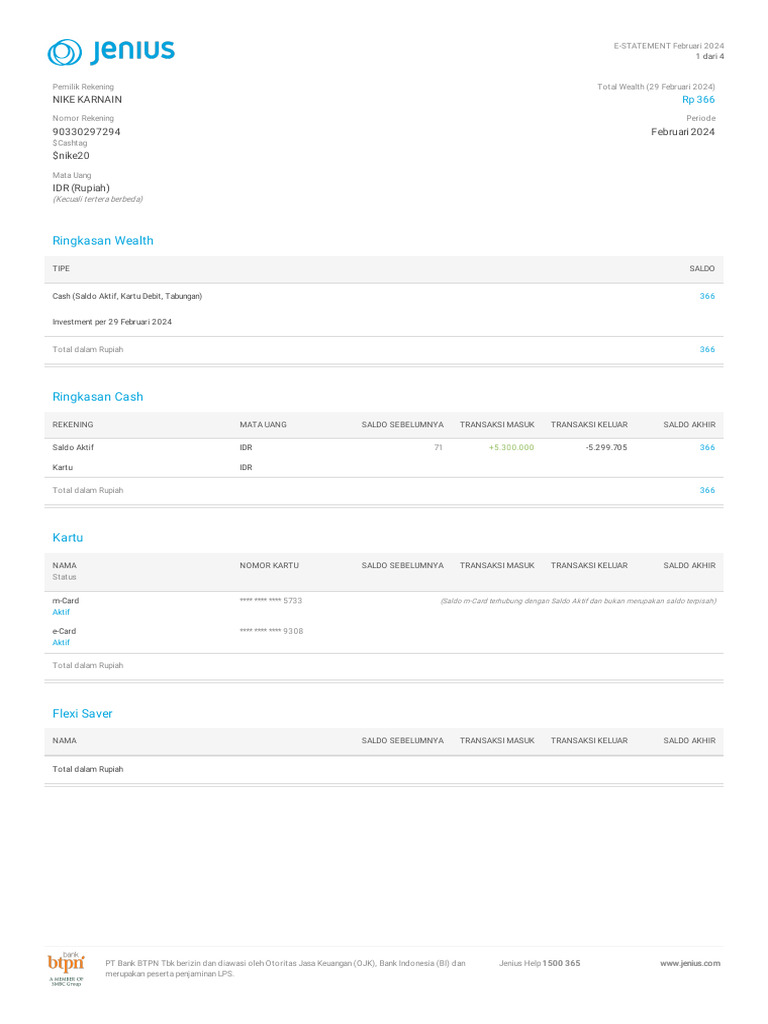Click the incoming transaction amount +5.300.000

click(x=511, y=448)
